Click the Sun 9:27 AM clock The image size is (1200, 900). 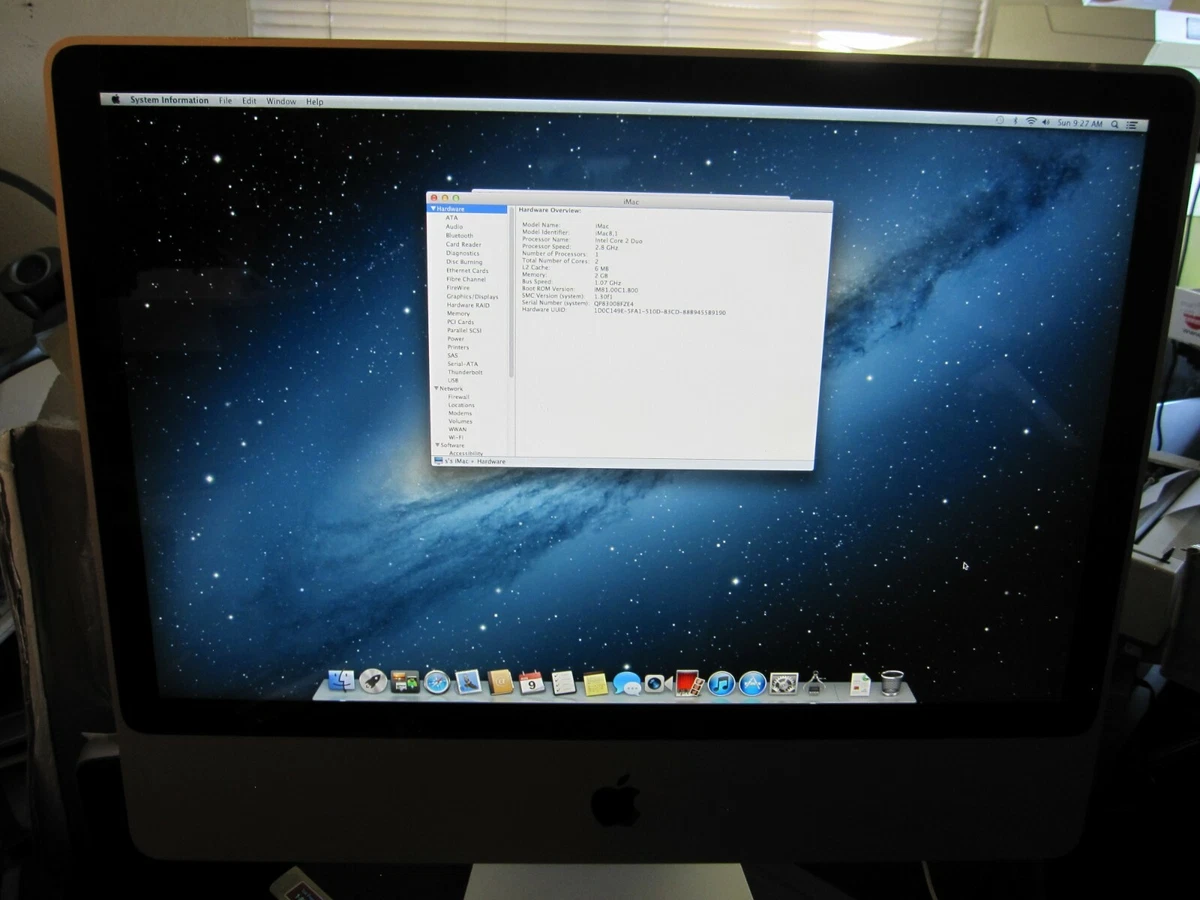(1080, 123)
